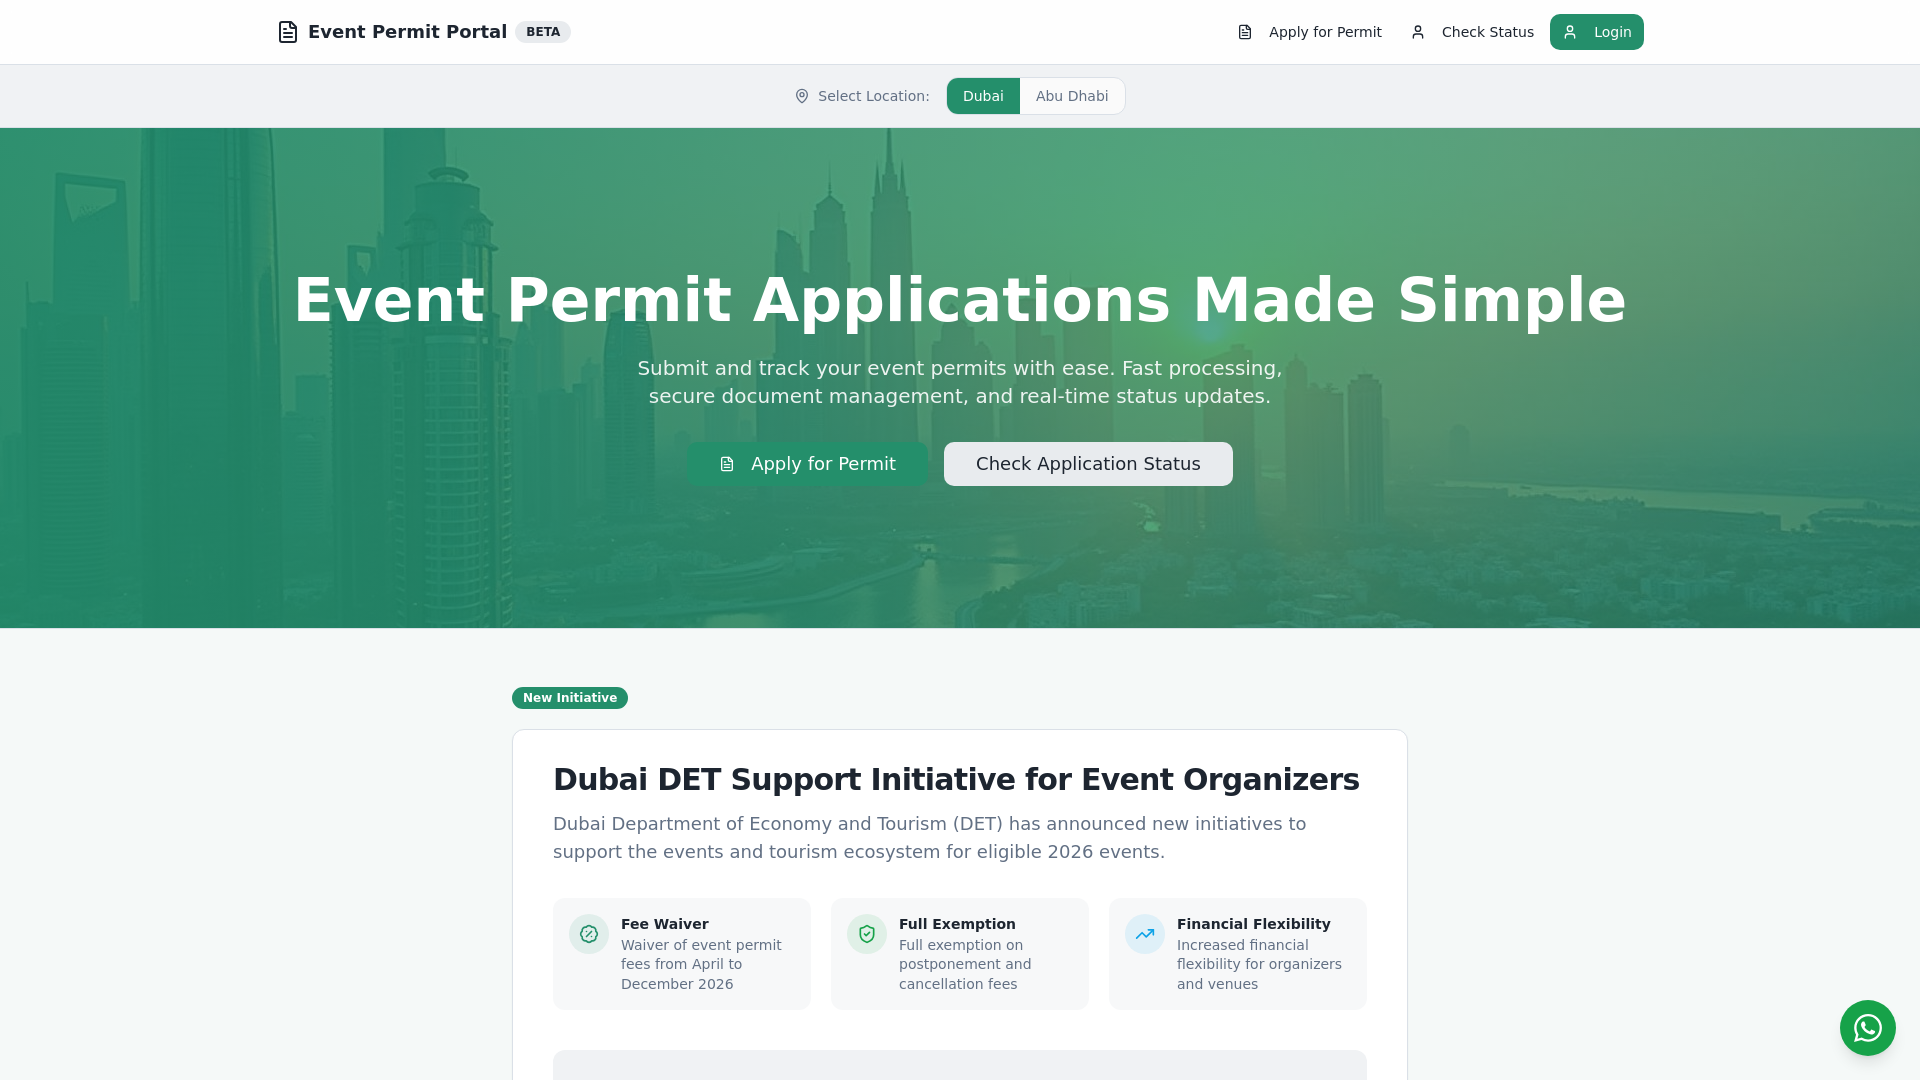
Task: Click the user icon inside Login button
Action: (x=1570, y=32)
